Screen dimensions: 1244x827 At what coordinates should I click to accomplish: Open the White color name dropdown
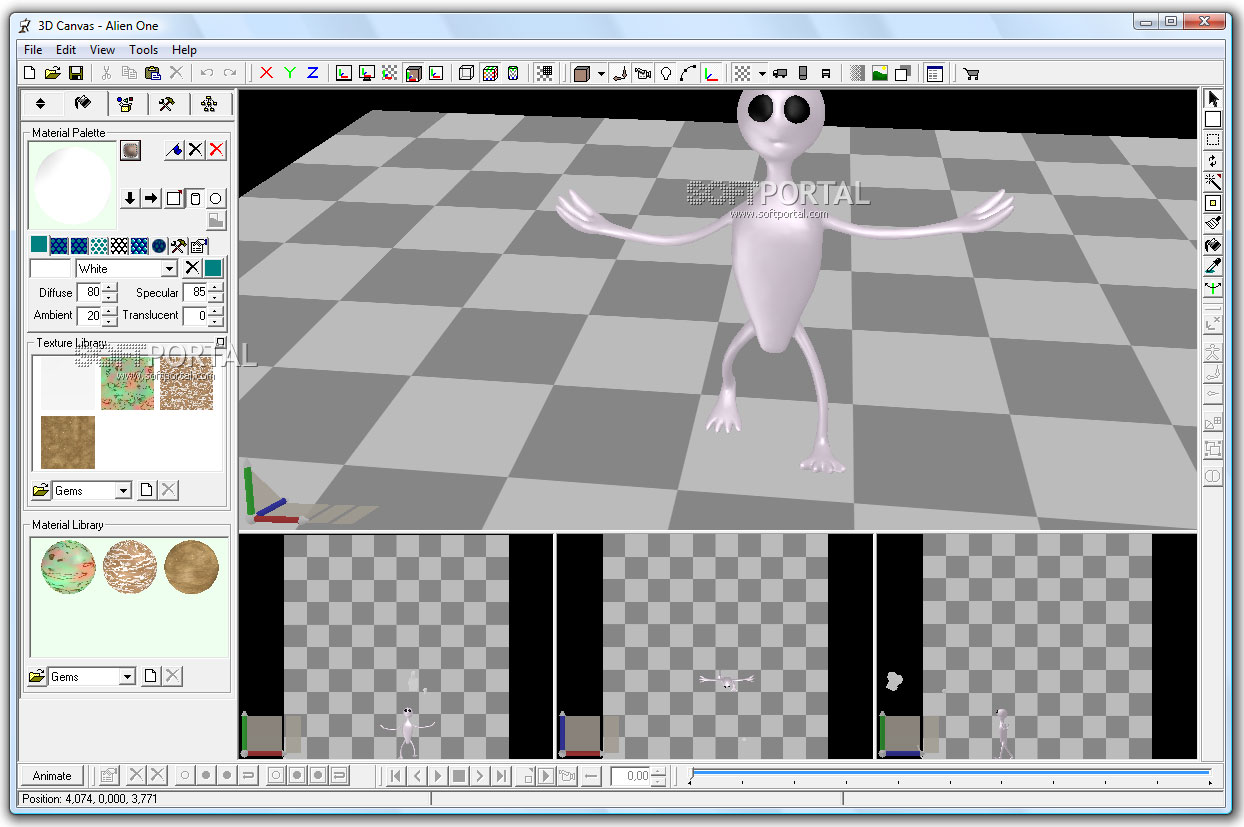(169, 268)
